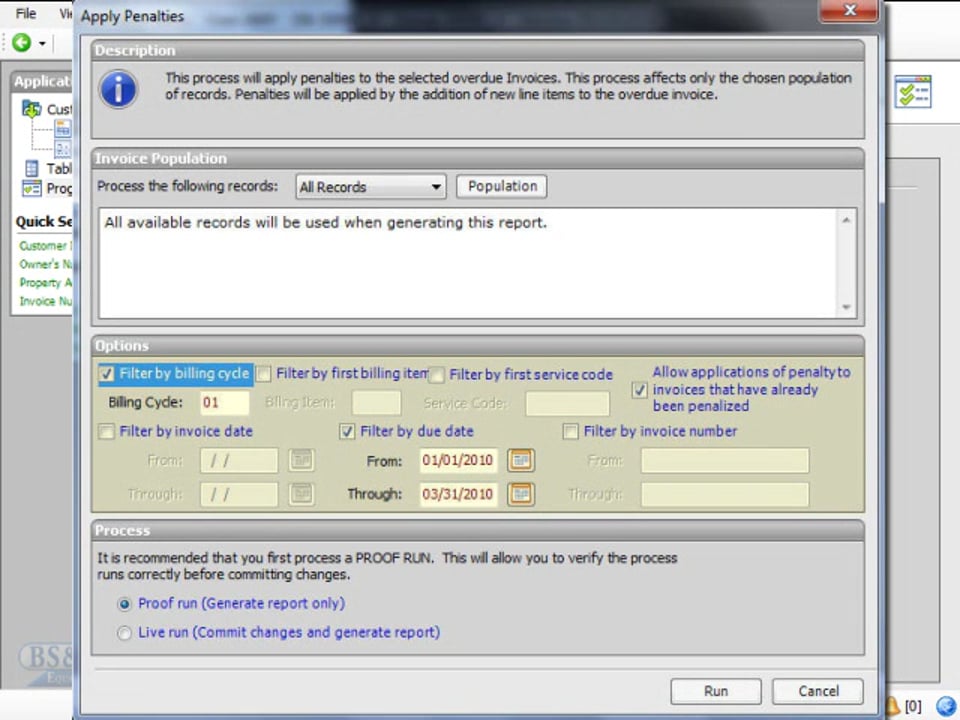Click the Run button
This screenshot has height=720, width=960.
[716, 691]
